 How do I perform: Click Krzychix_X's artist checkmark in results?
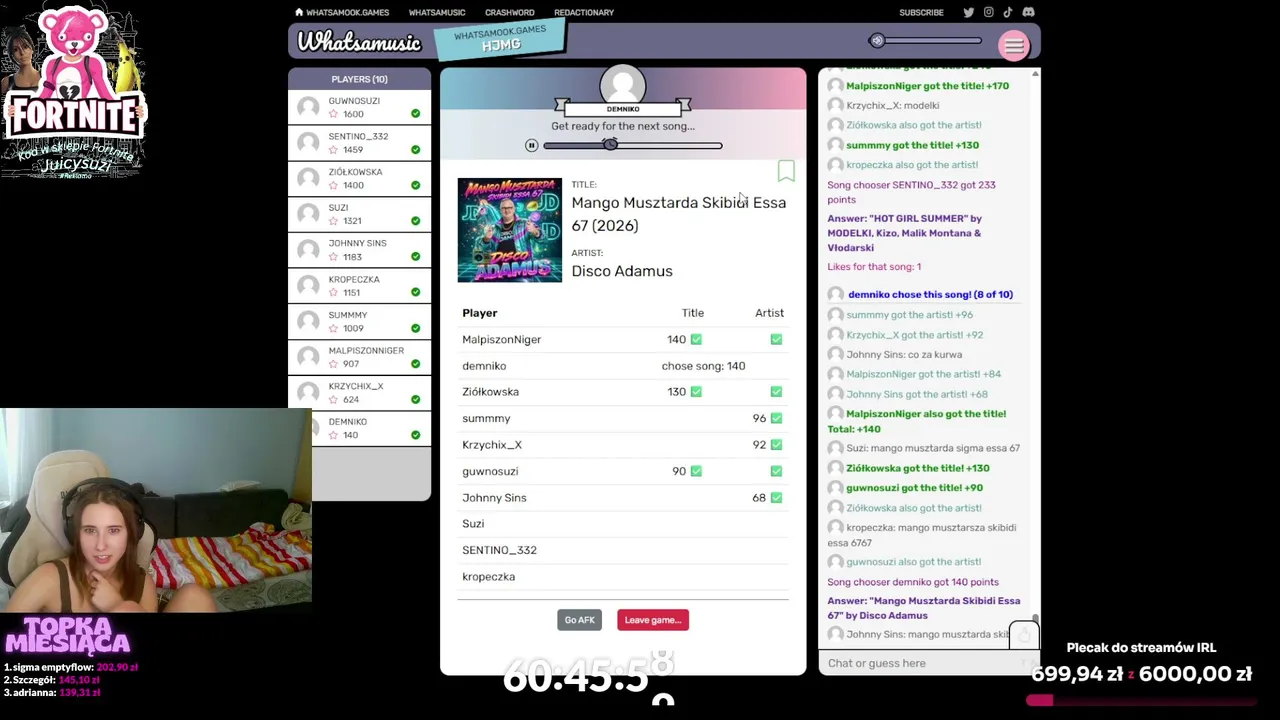(776, 445)
